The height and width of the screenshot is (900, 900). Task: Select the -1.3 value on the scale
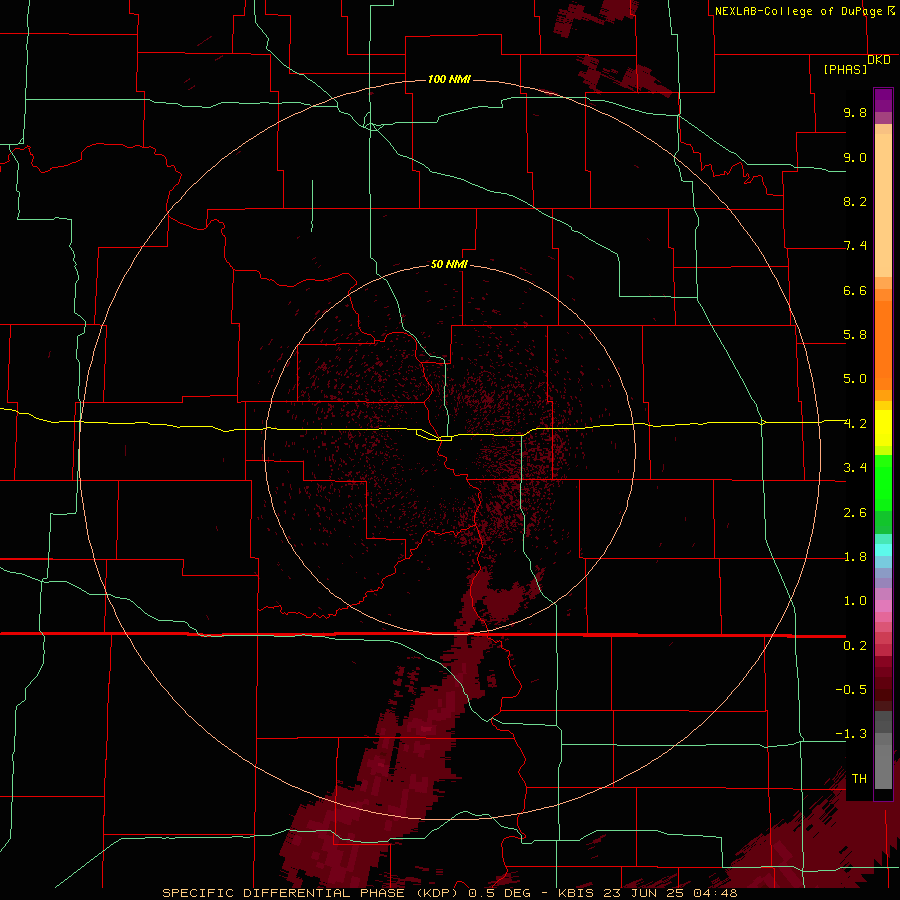[x=851, y=734]
